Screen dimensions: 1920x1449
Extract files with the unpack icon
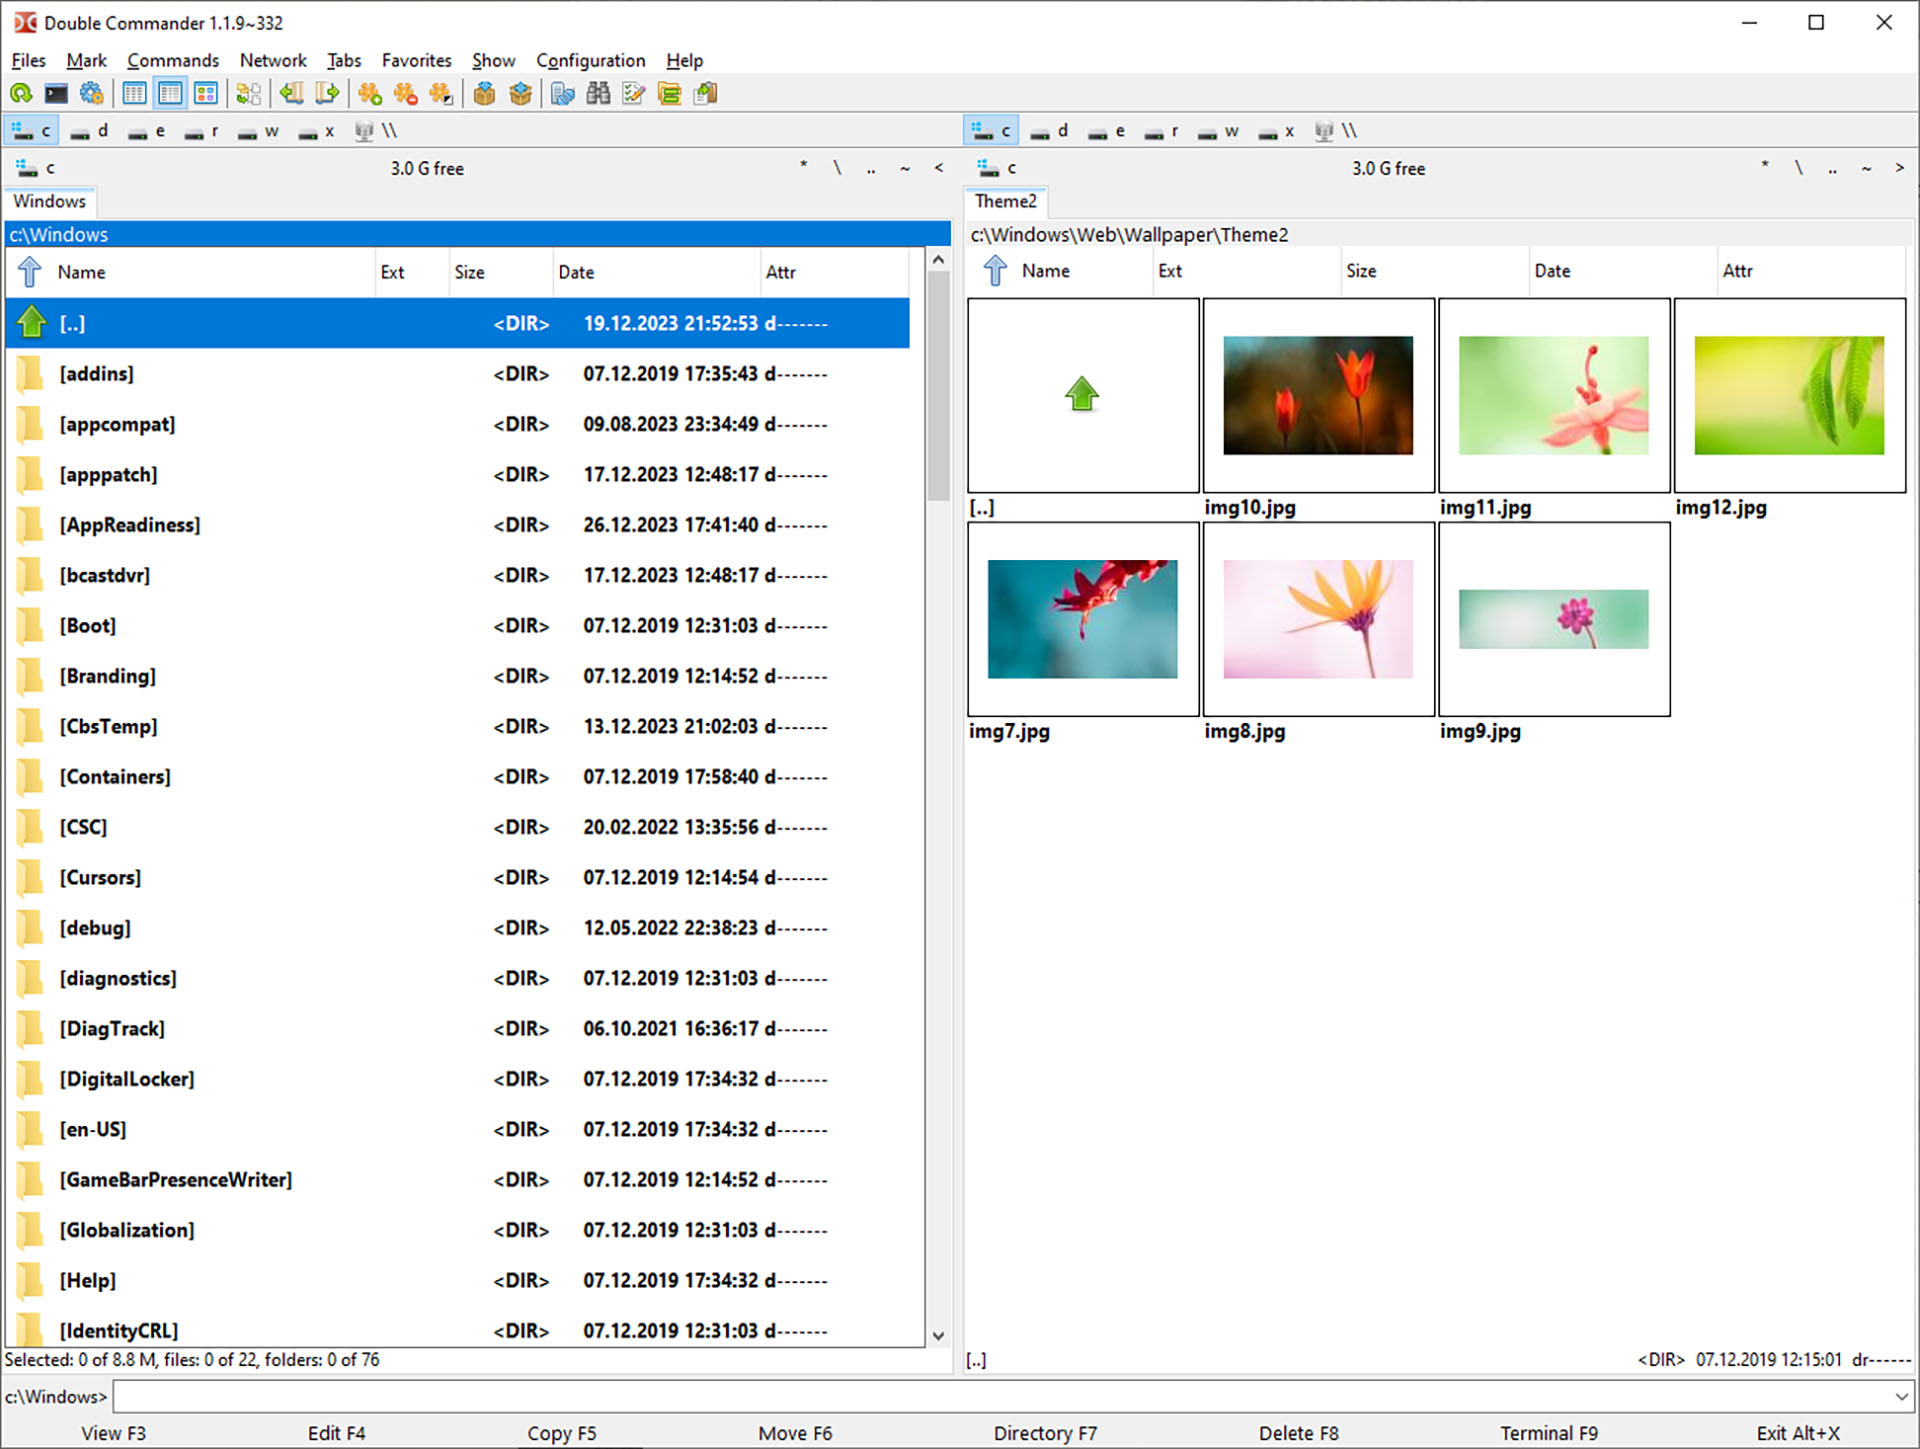pos(521,93)
